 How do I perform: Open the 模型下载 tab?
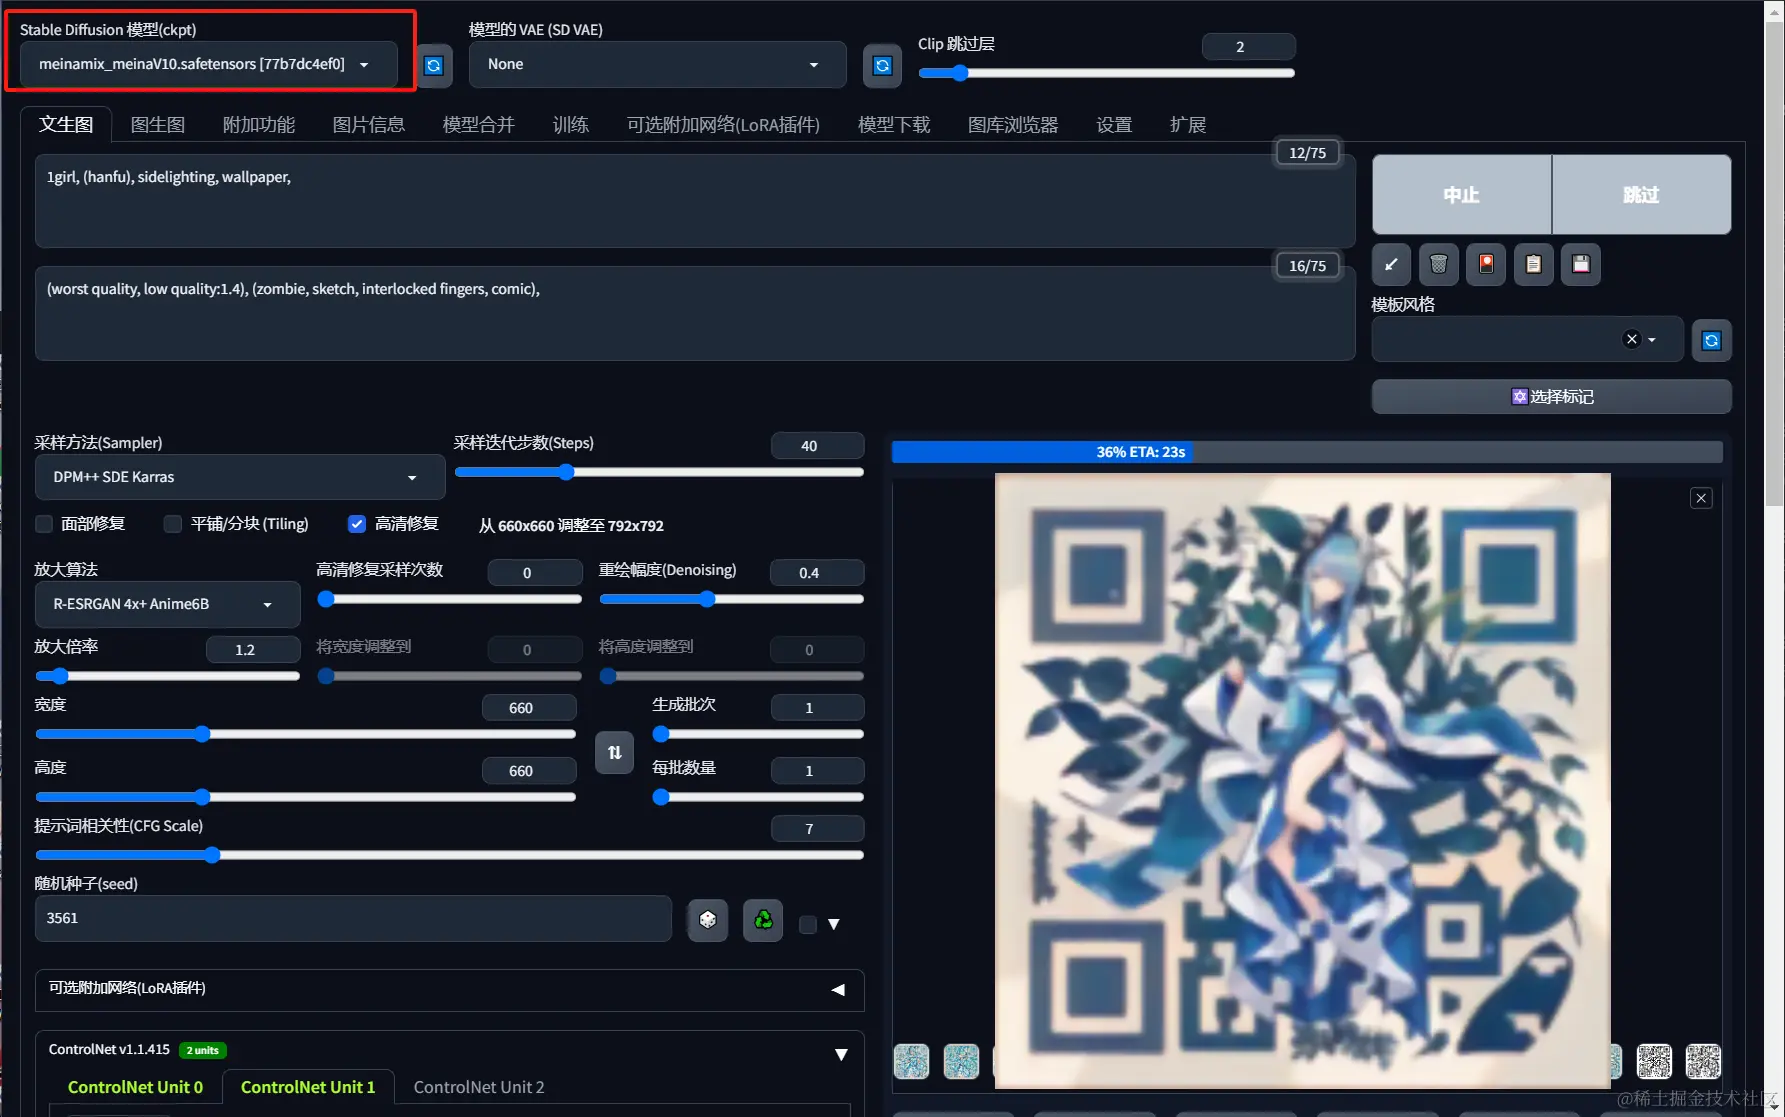pos(894,124)
